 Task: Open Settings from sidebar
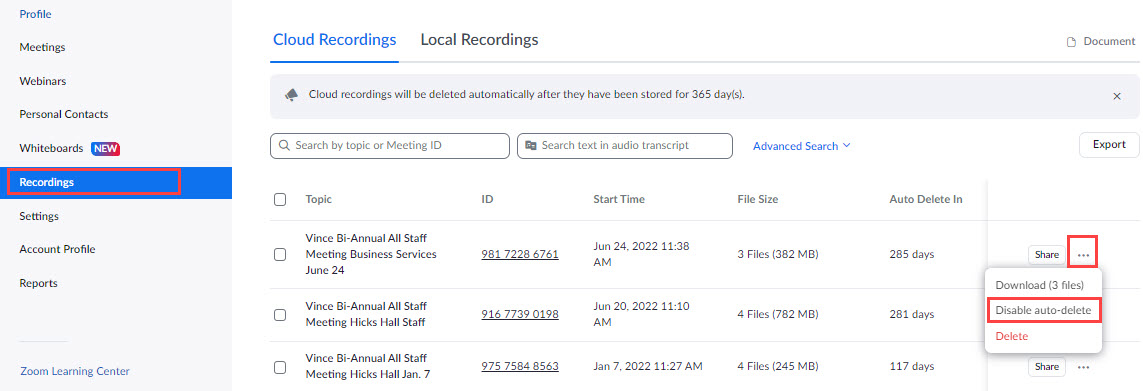tap(39, 217)
